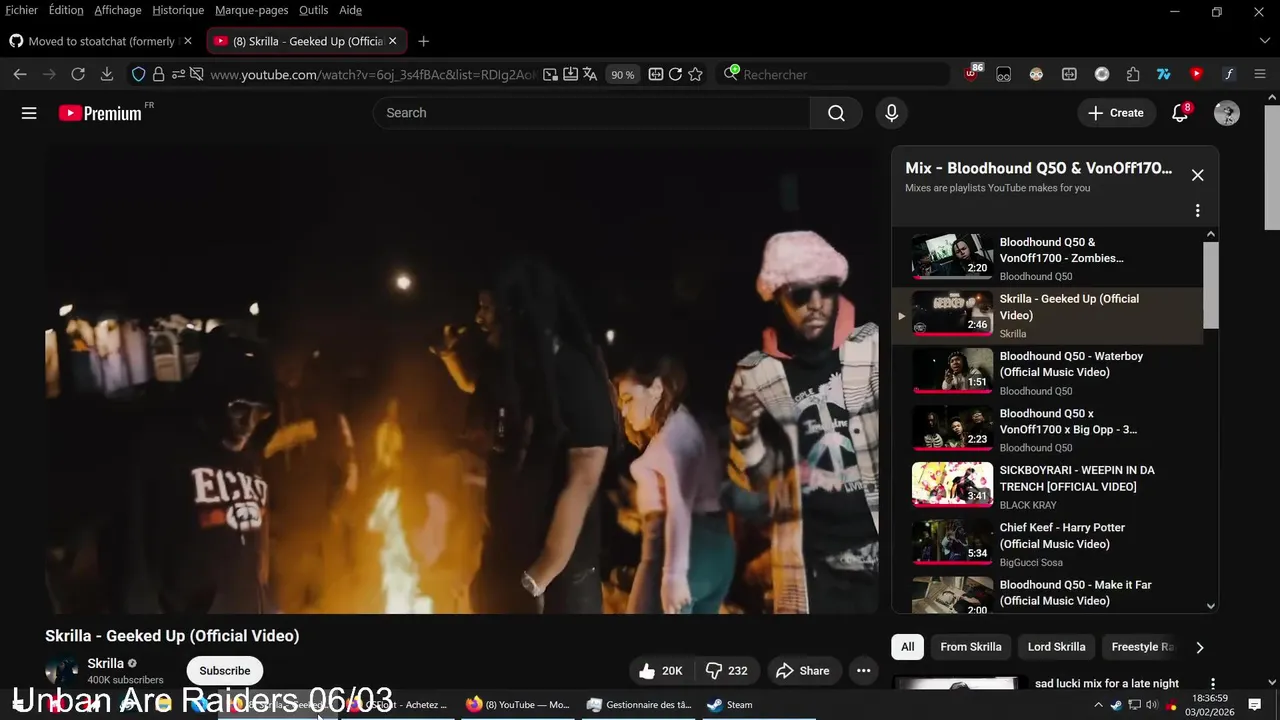Open Skrilla channel name link
The width and height of the screenshot is (1280, 720).
point(105,663)
